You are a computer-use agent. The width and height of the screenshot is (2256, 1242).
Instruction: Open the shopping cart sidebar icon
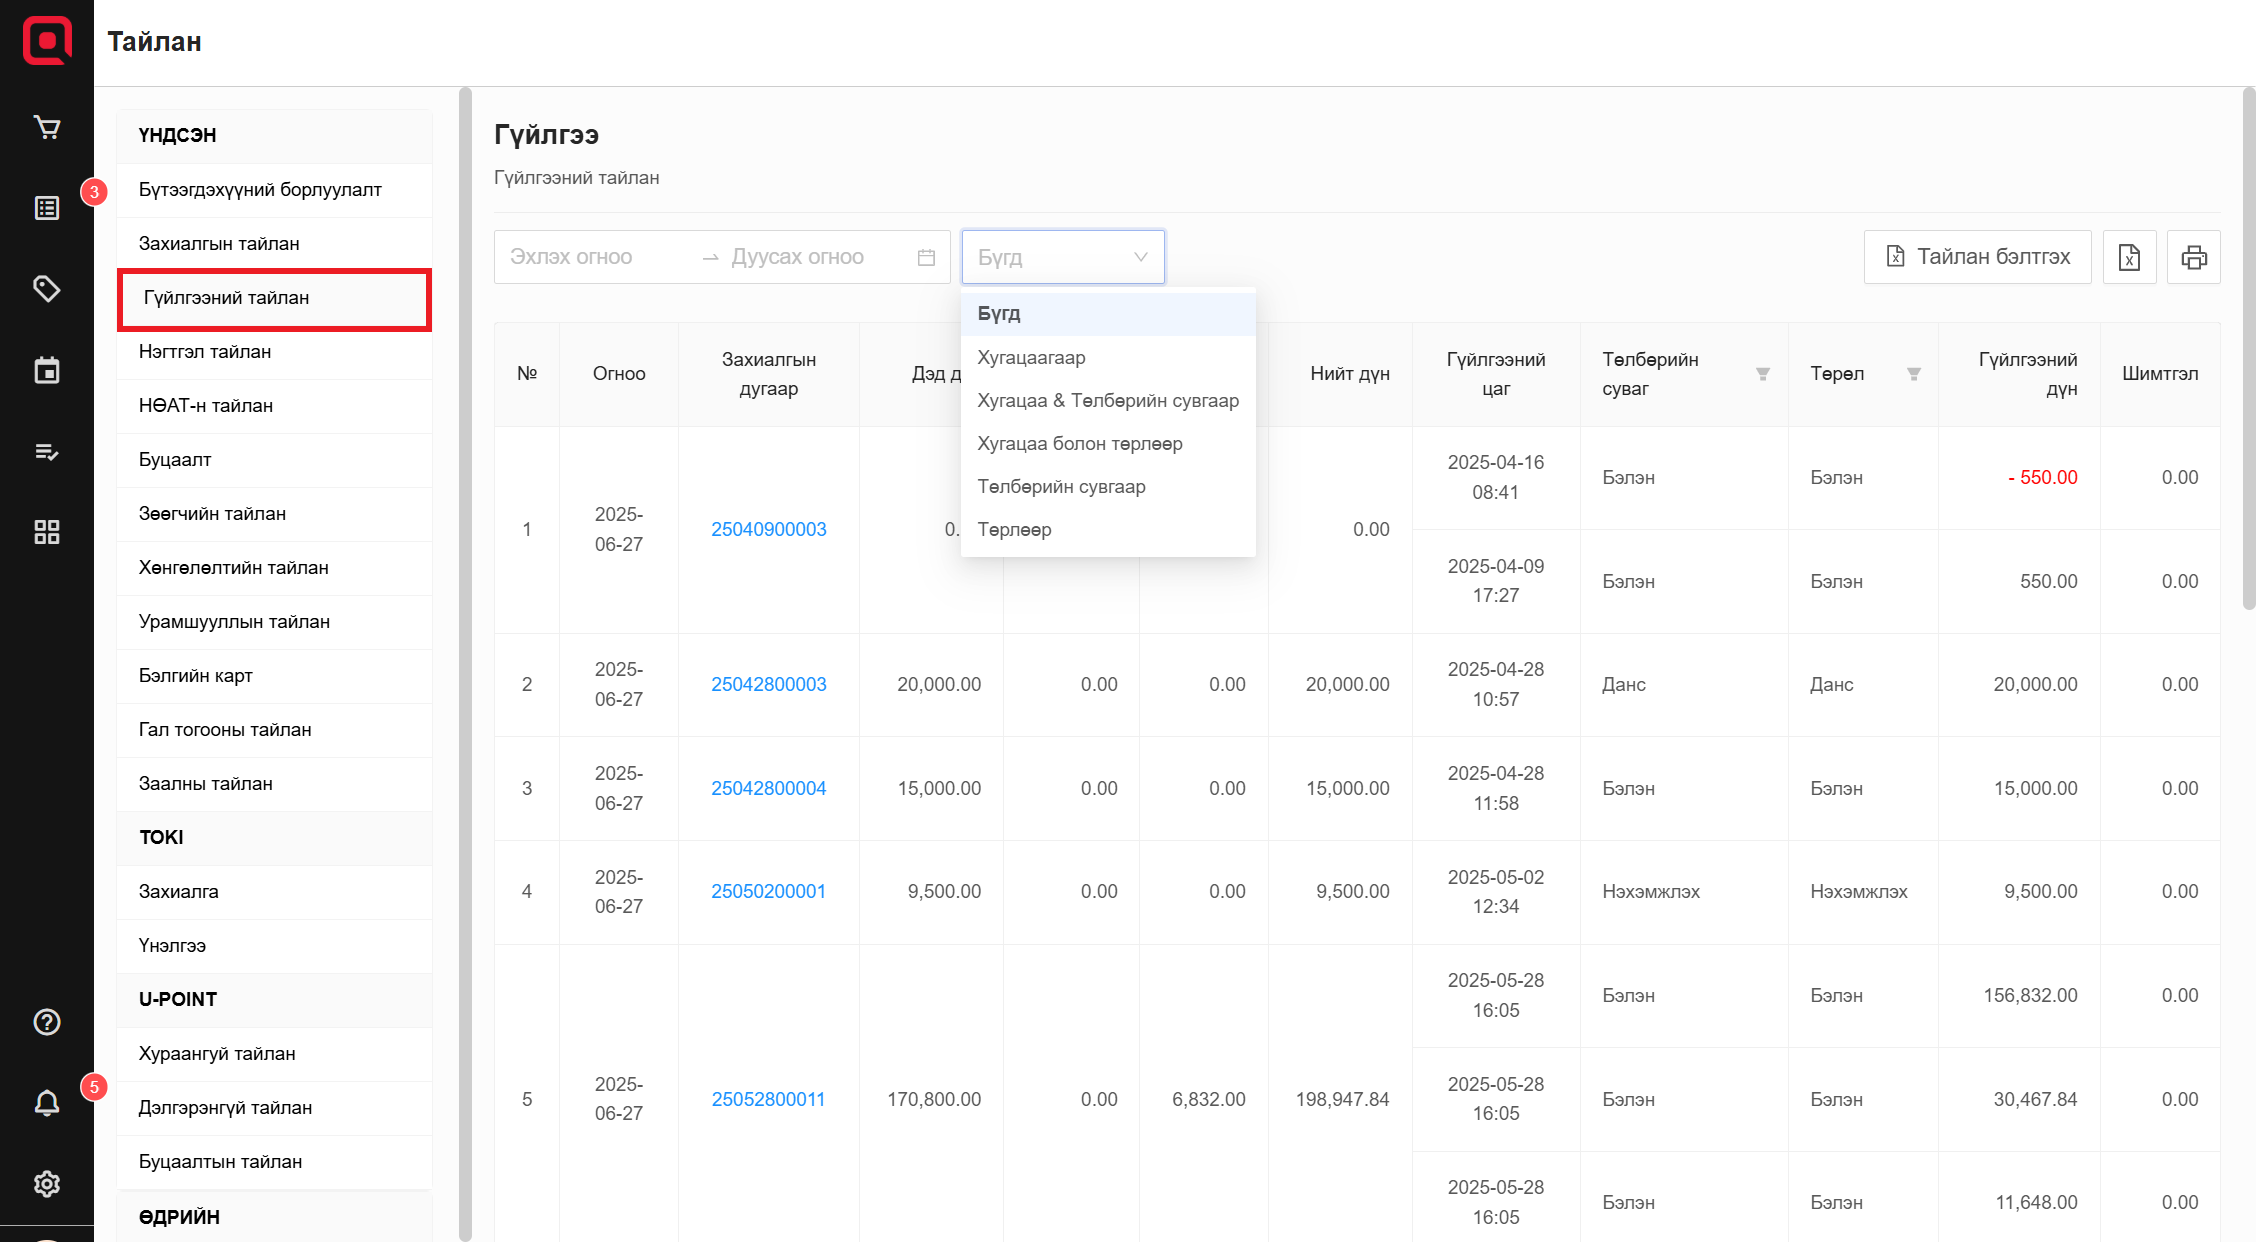47,127
